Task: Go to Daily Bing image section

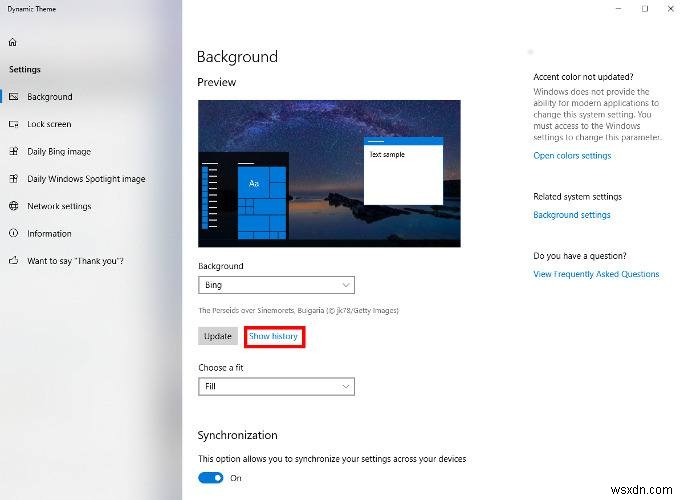Action: [91, 151]
